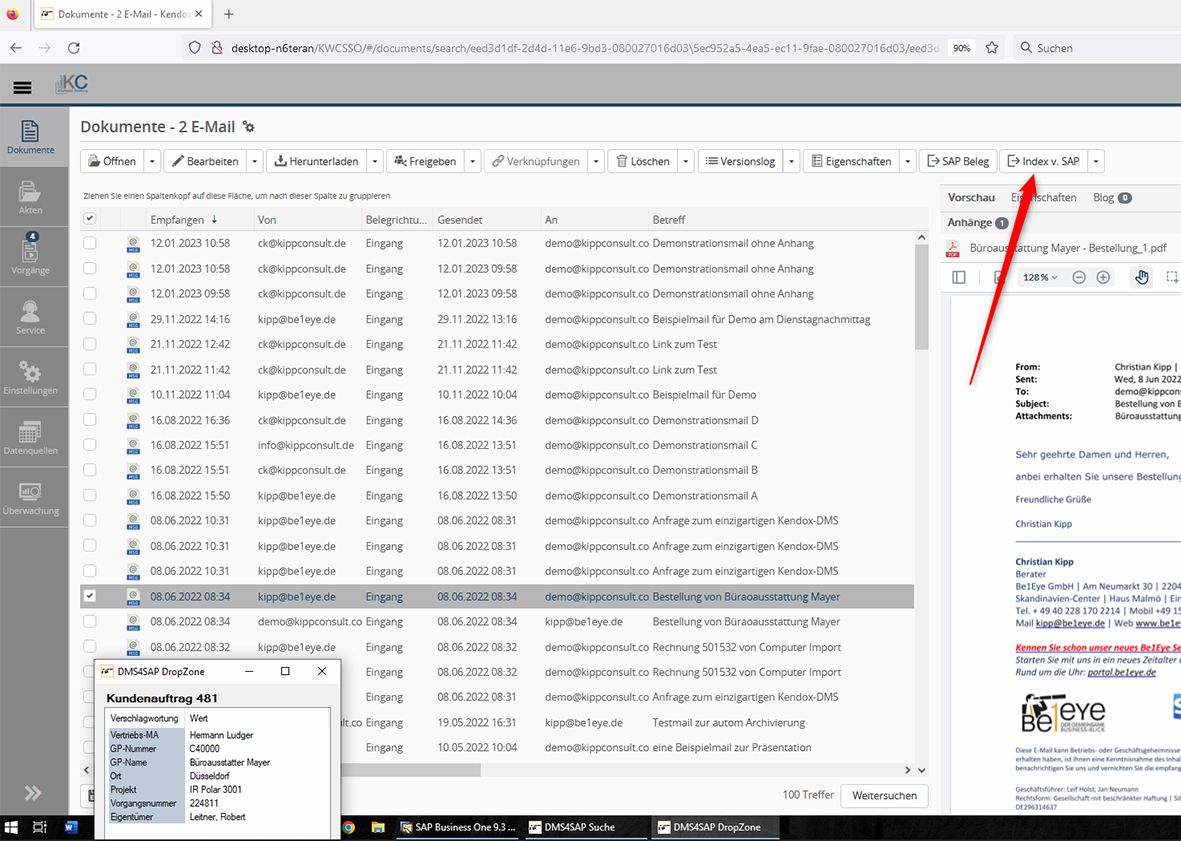Select the hand pan tool in preview
1181x841 pixels.
pos(1142,277)
